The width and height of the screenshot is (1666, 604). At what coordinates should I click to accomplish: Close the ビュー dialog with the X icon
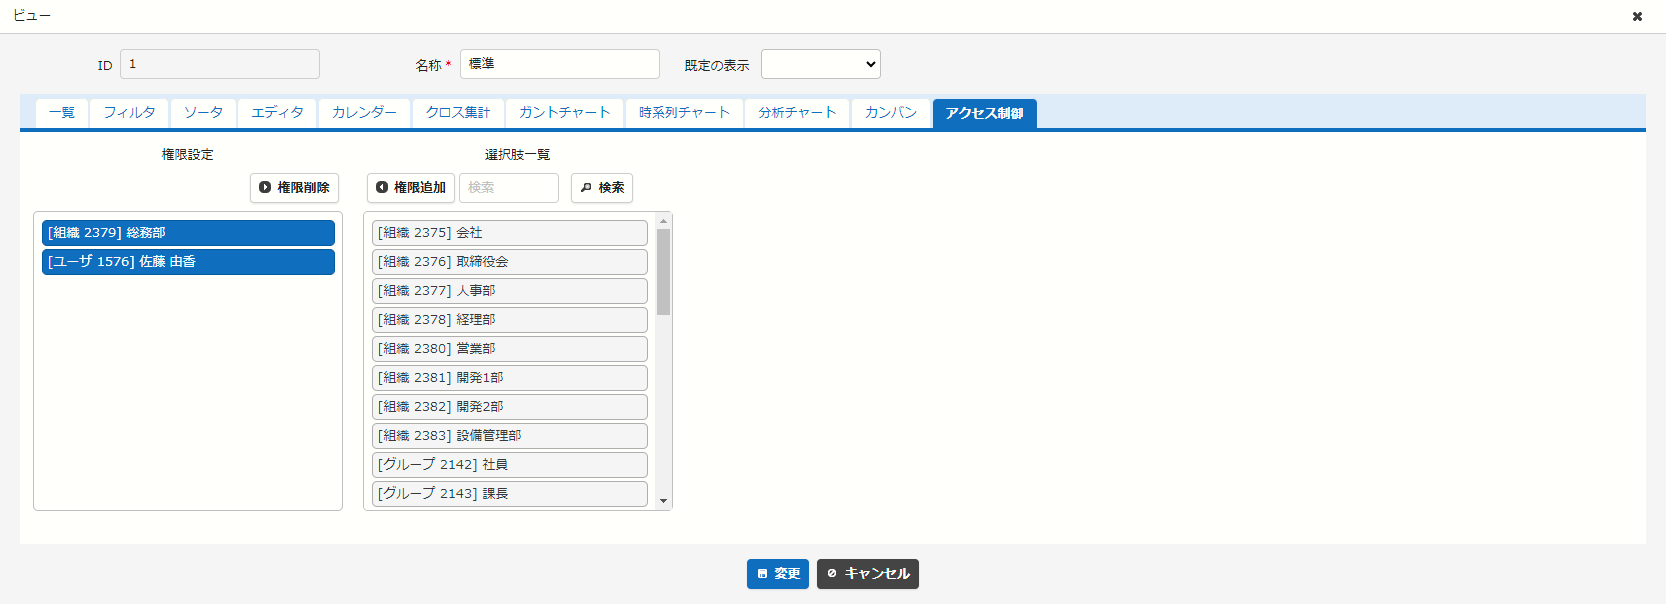1637,16
